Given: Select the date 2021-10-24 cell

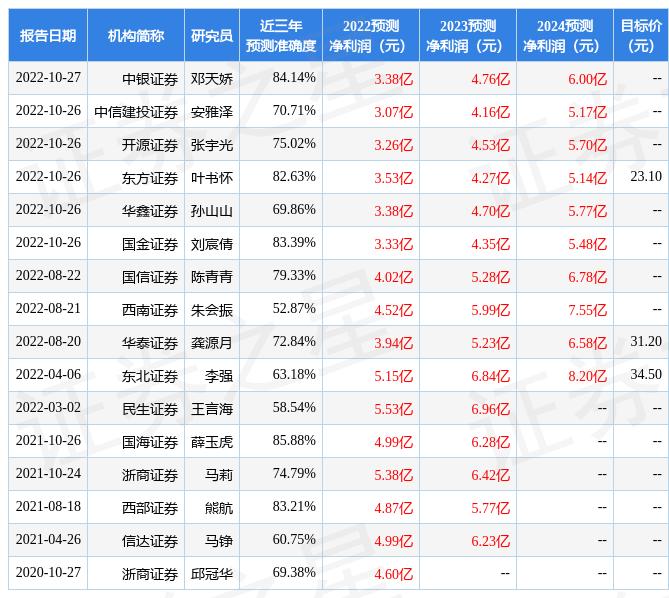Looking at the screenshot, I should [48, 473].
